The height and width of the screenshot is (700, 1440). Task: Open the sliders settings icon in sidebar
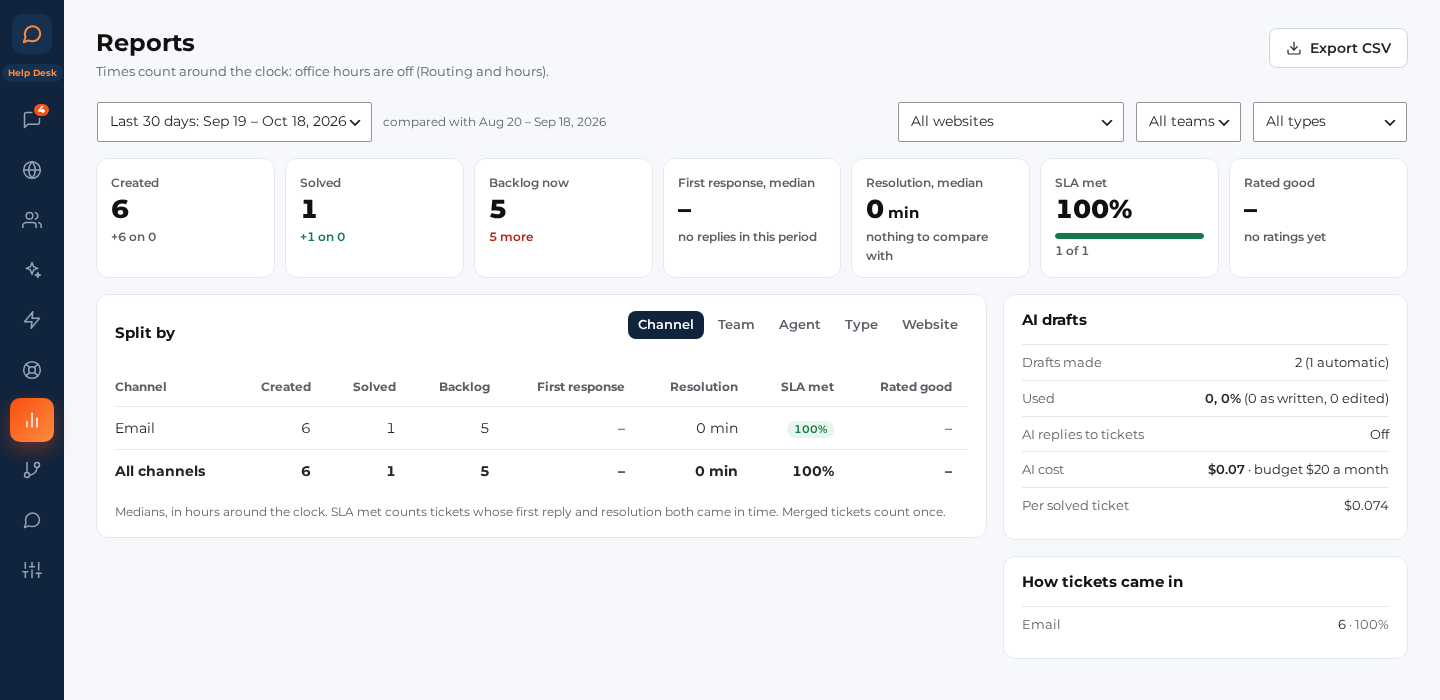[x=32, y=570]
